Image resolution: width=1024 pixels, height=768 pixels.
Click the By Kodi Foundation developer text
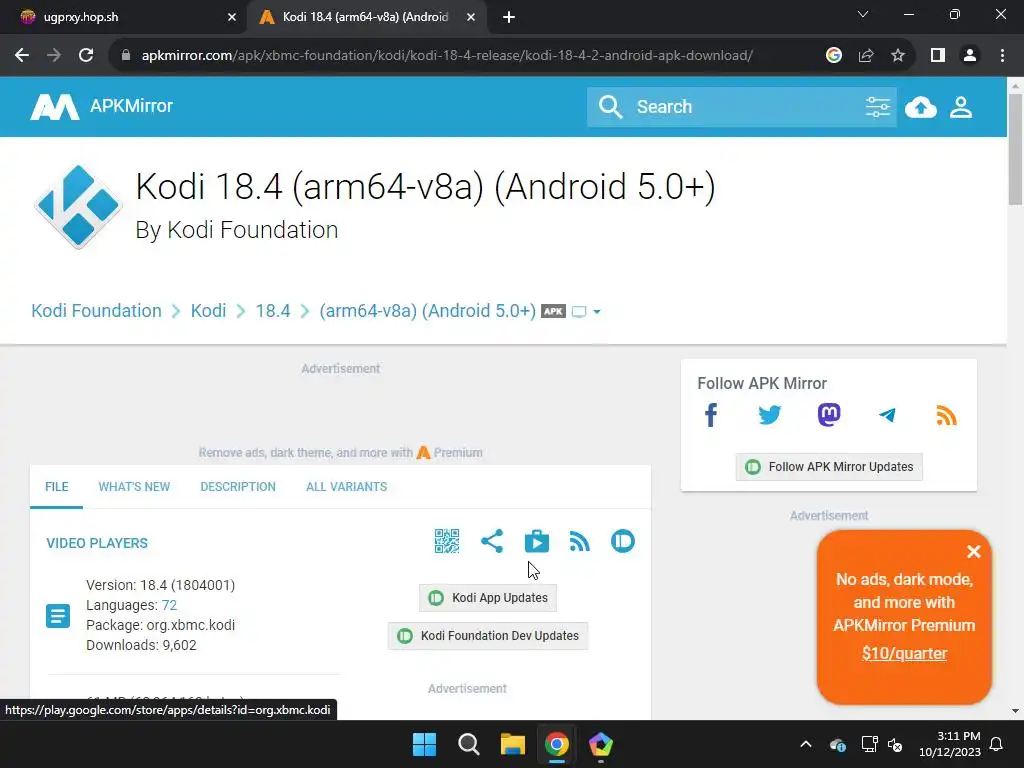coord(236,230)
